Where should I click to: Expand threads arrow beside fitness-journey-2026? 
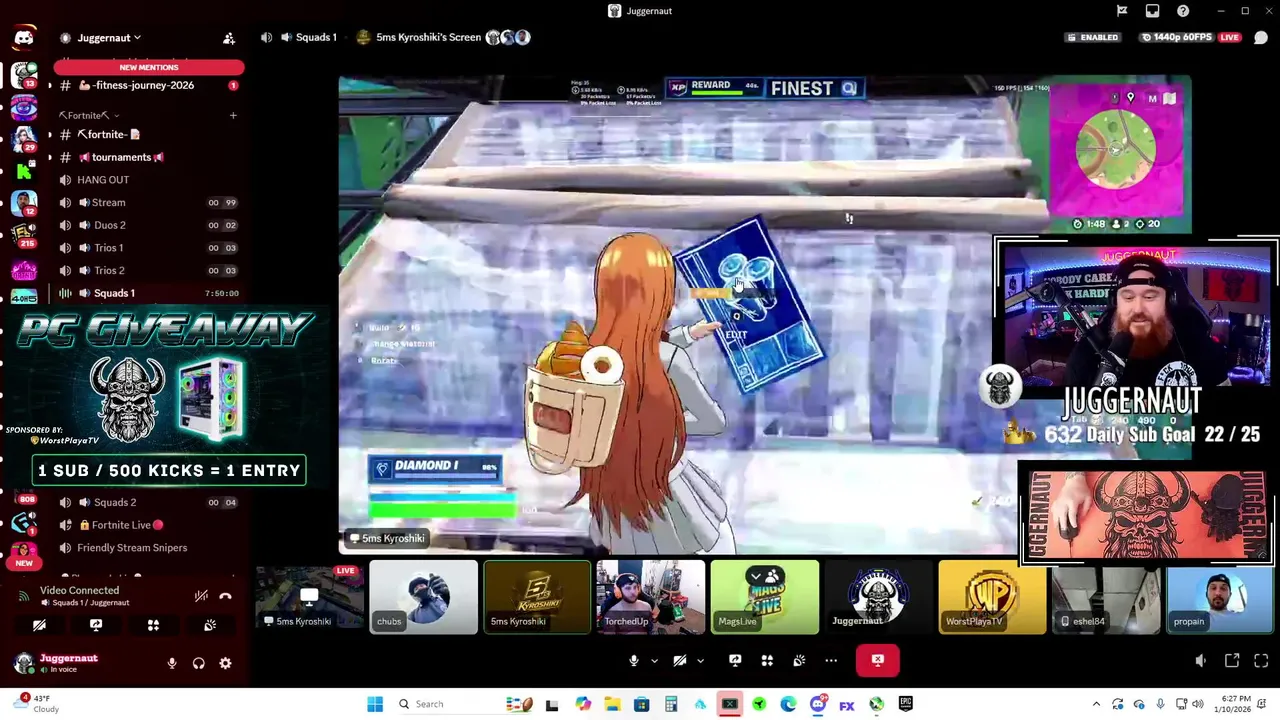[x=49, y=85]
